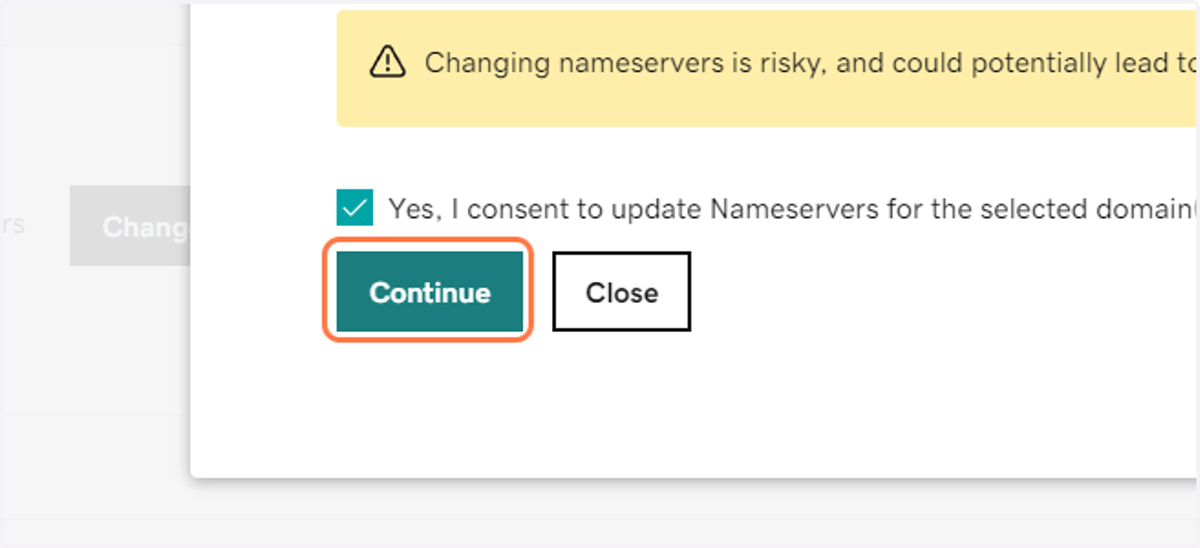This screenshot has height=548, width=1200.
Task: Click the 'Changing nameservers is risky' warning text
Action: [x=811, y=62]
